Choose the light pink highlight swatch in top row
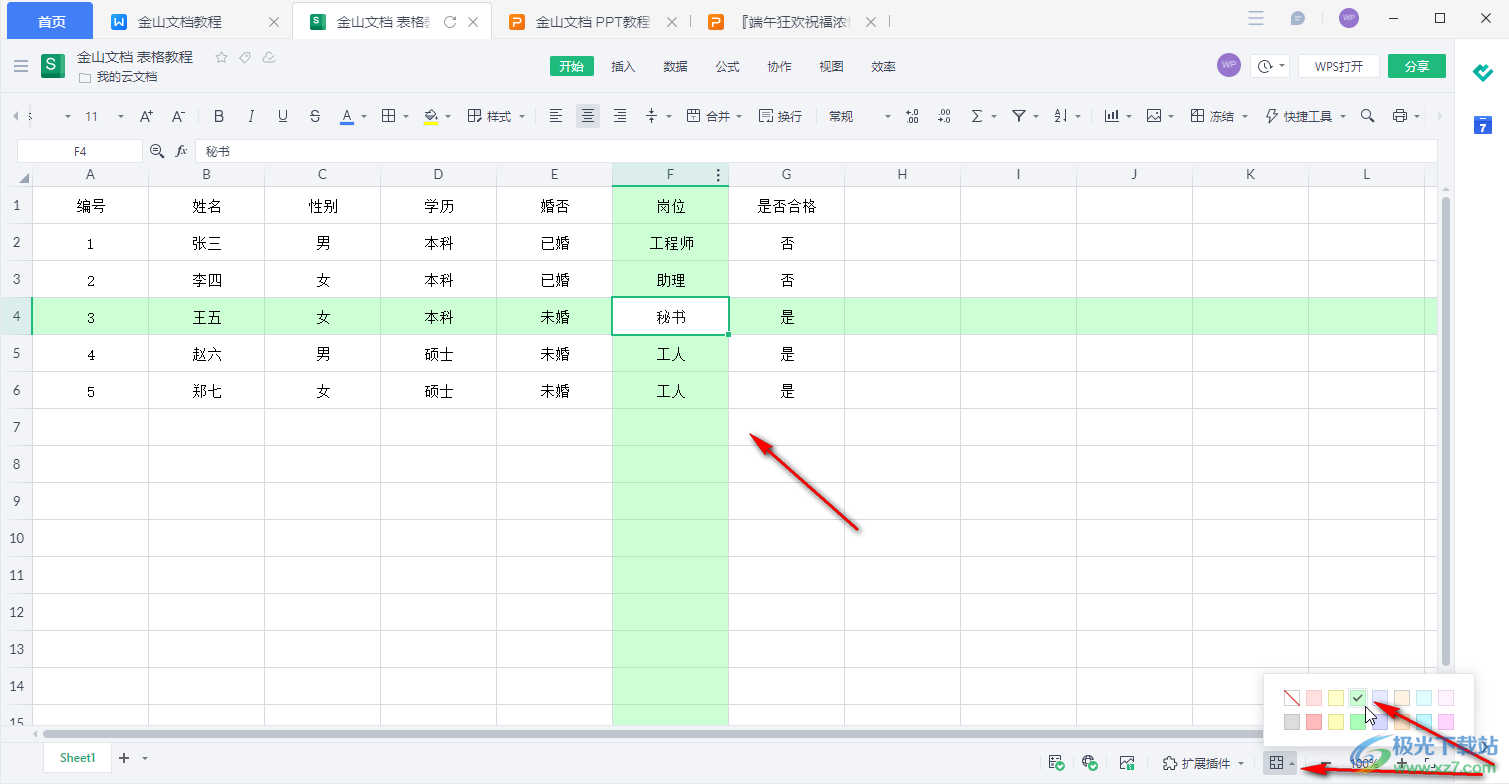This screenshot has width=1509, height=784. [x=1314, y=698]
